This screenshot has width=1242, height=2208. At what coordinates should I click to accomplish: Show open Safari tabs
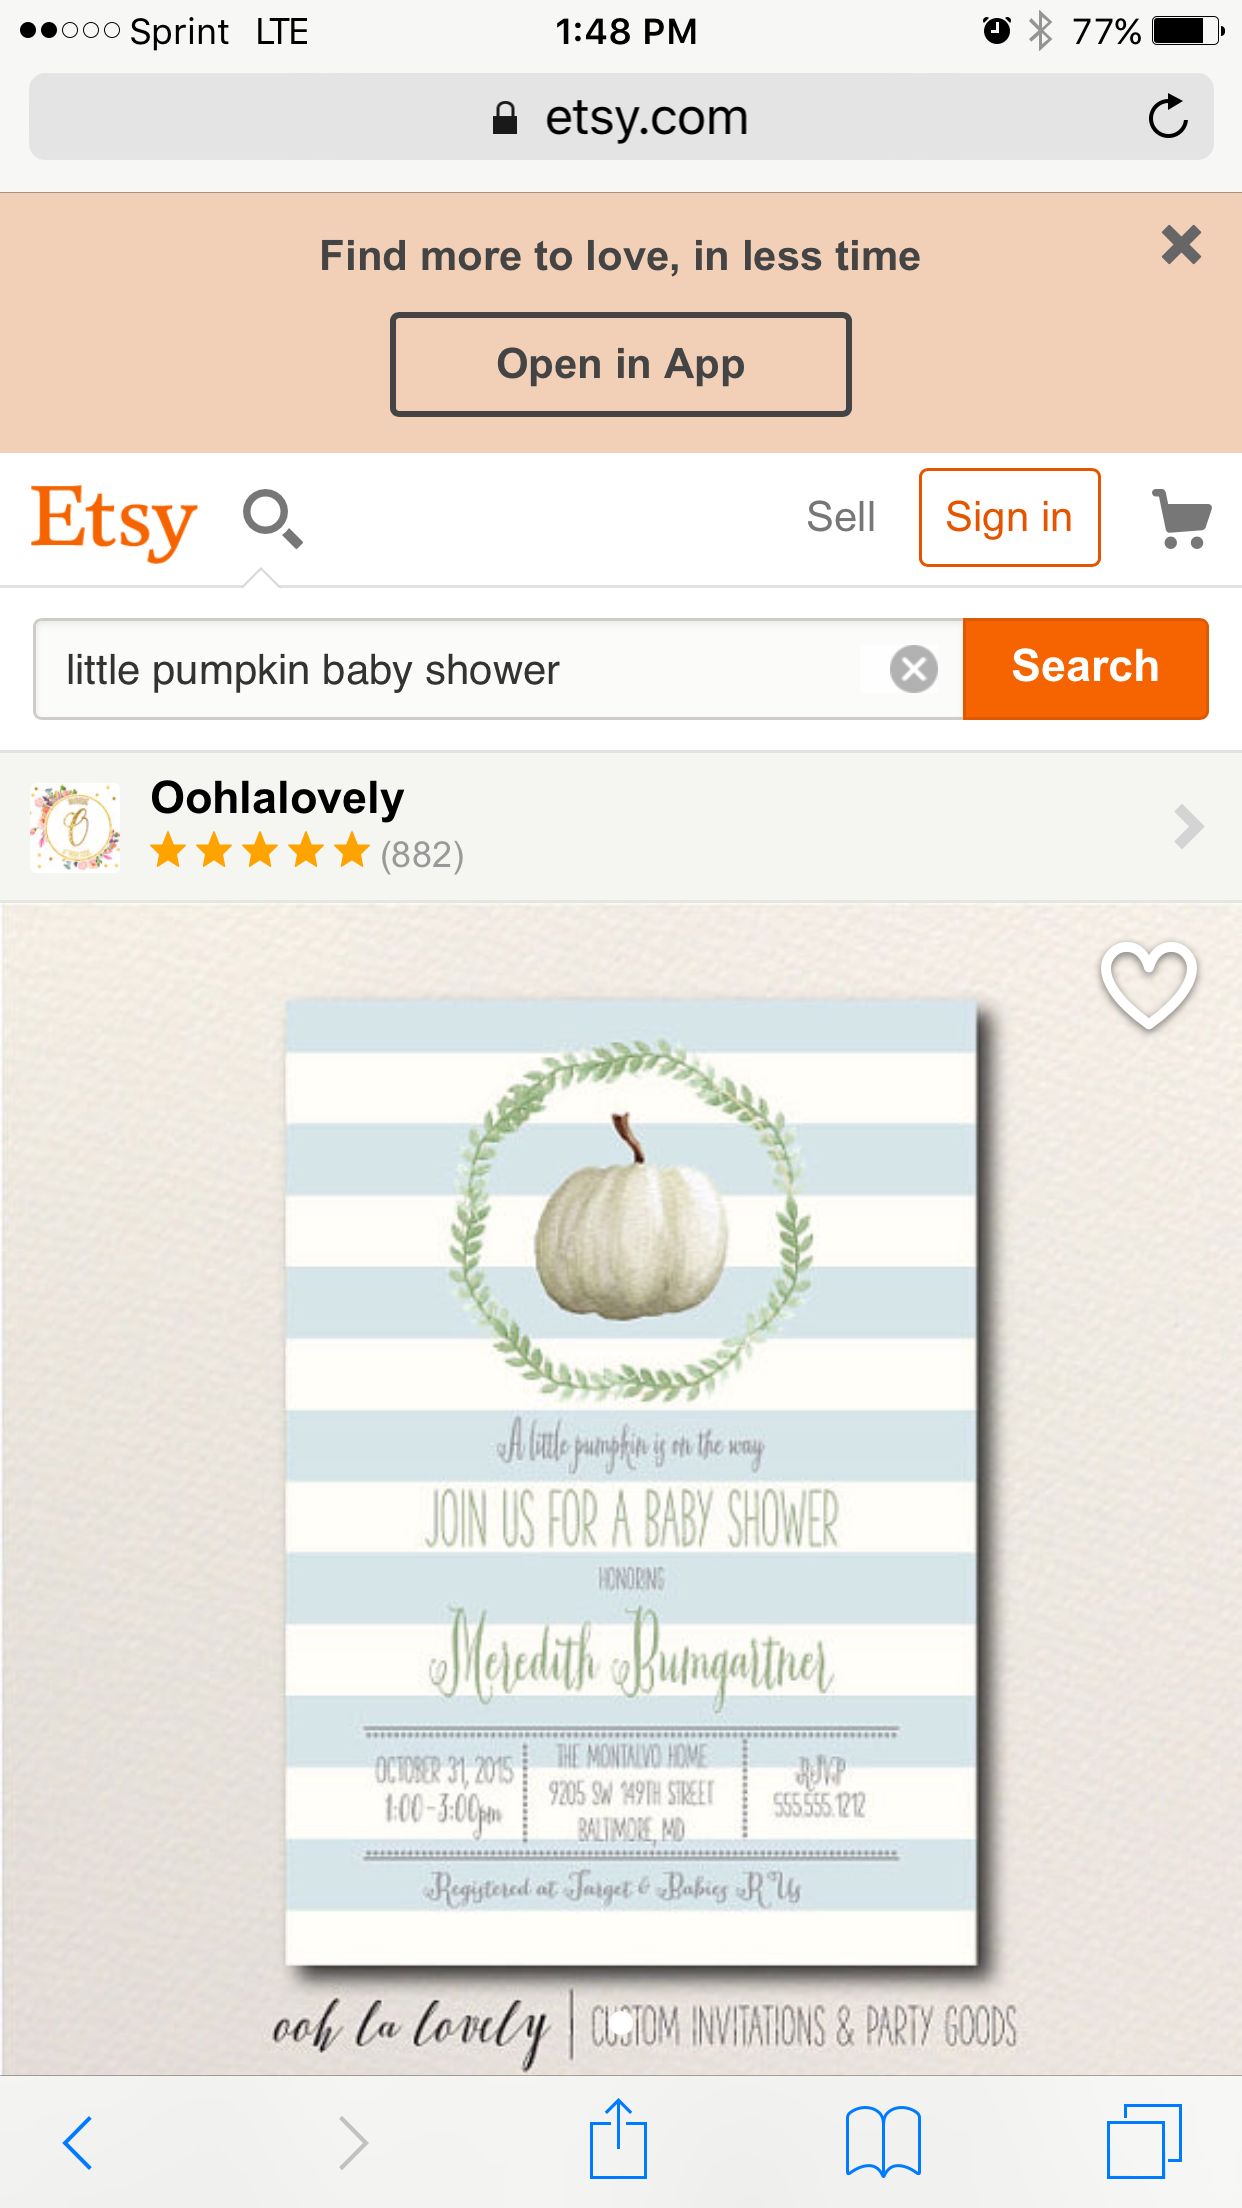click(1144, 2141)
